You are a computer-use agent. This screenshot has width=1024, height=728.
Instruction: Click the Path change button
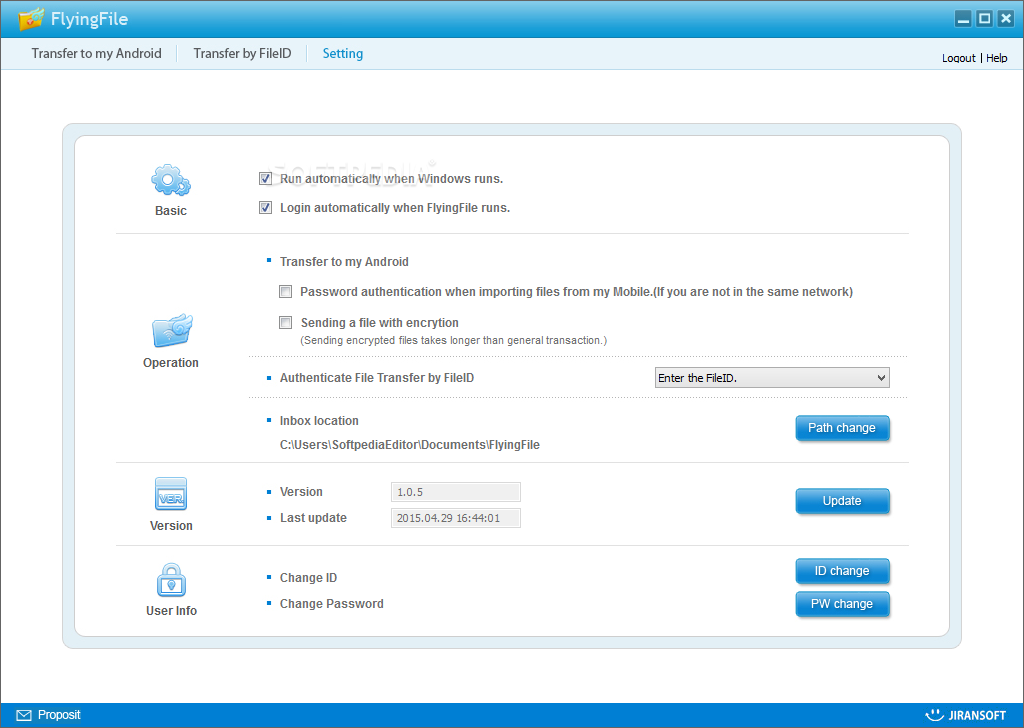pos(842,428)
